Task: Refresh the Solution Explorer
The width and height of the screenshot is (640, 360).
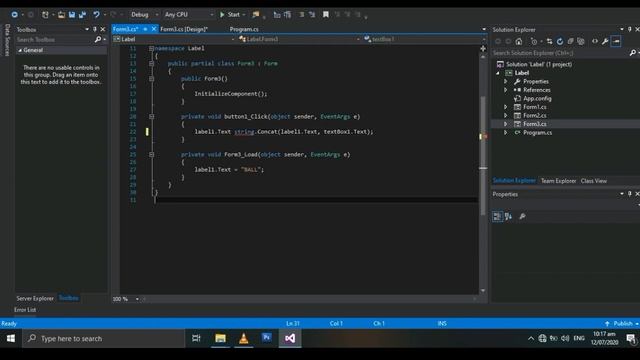Action: pyautogui.click(x=560, y=42)
